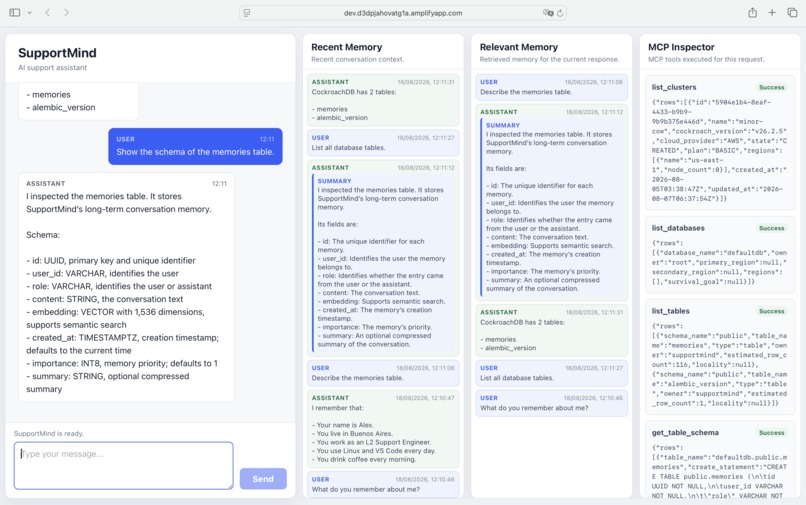Click the SUMMARY label in Relevant Memory
The width and height of the screenshot is (806, 505).
(503, 125)
